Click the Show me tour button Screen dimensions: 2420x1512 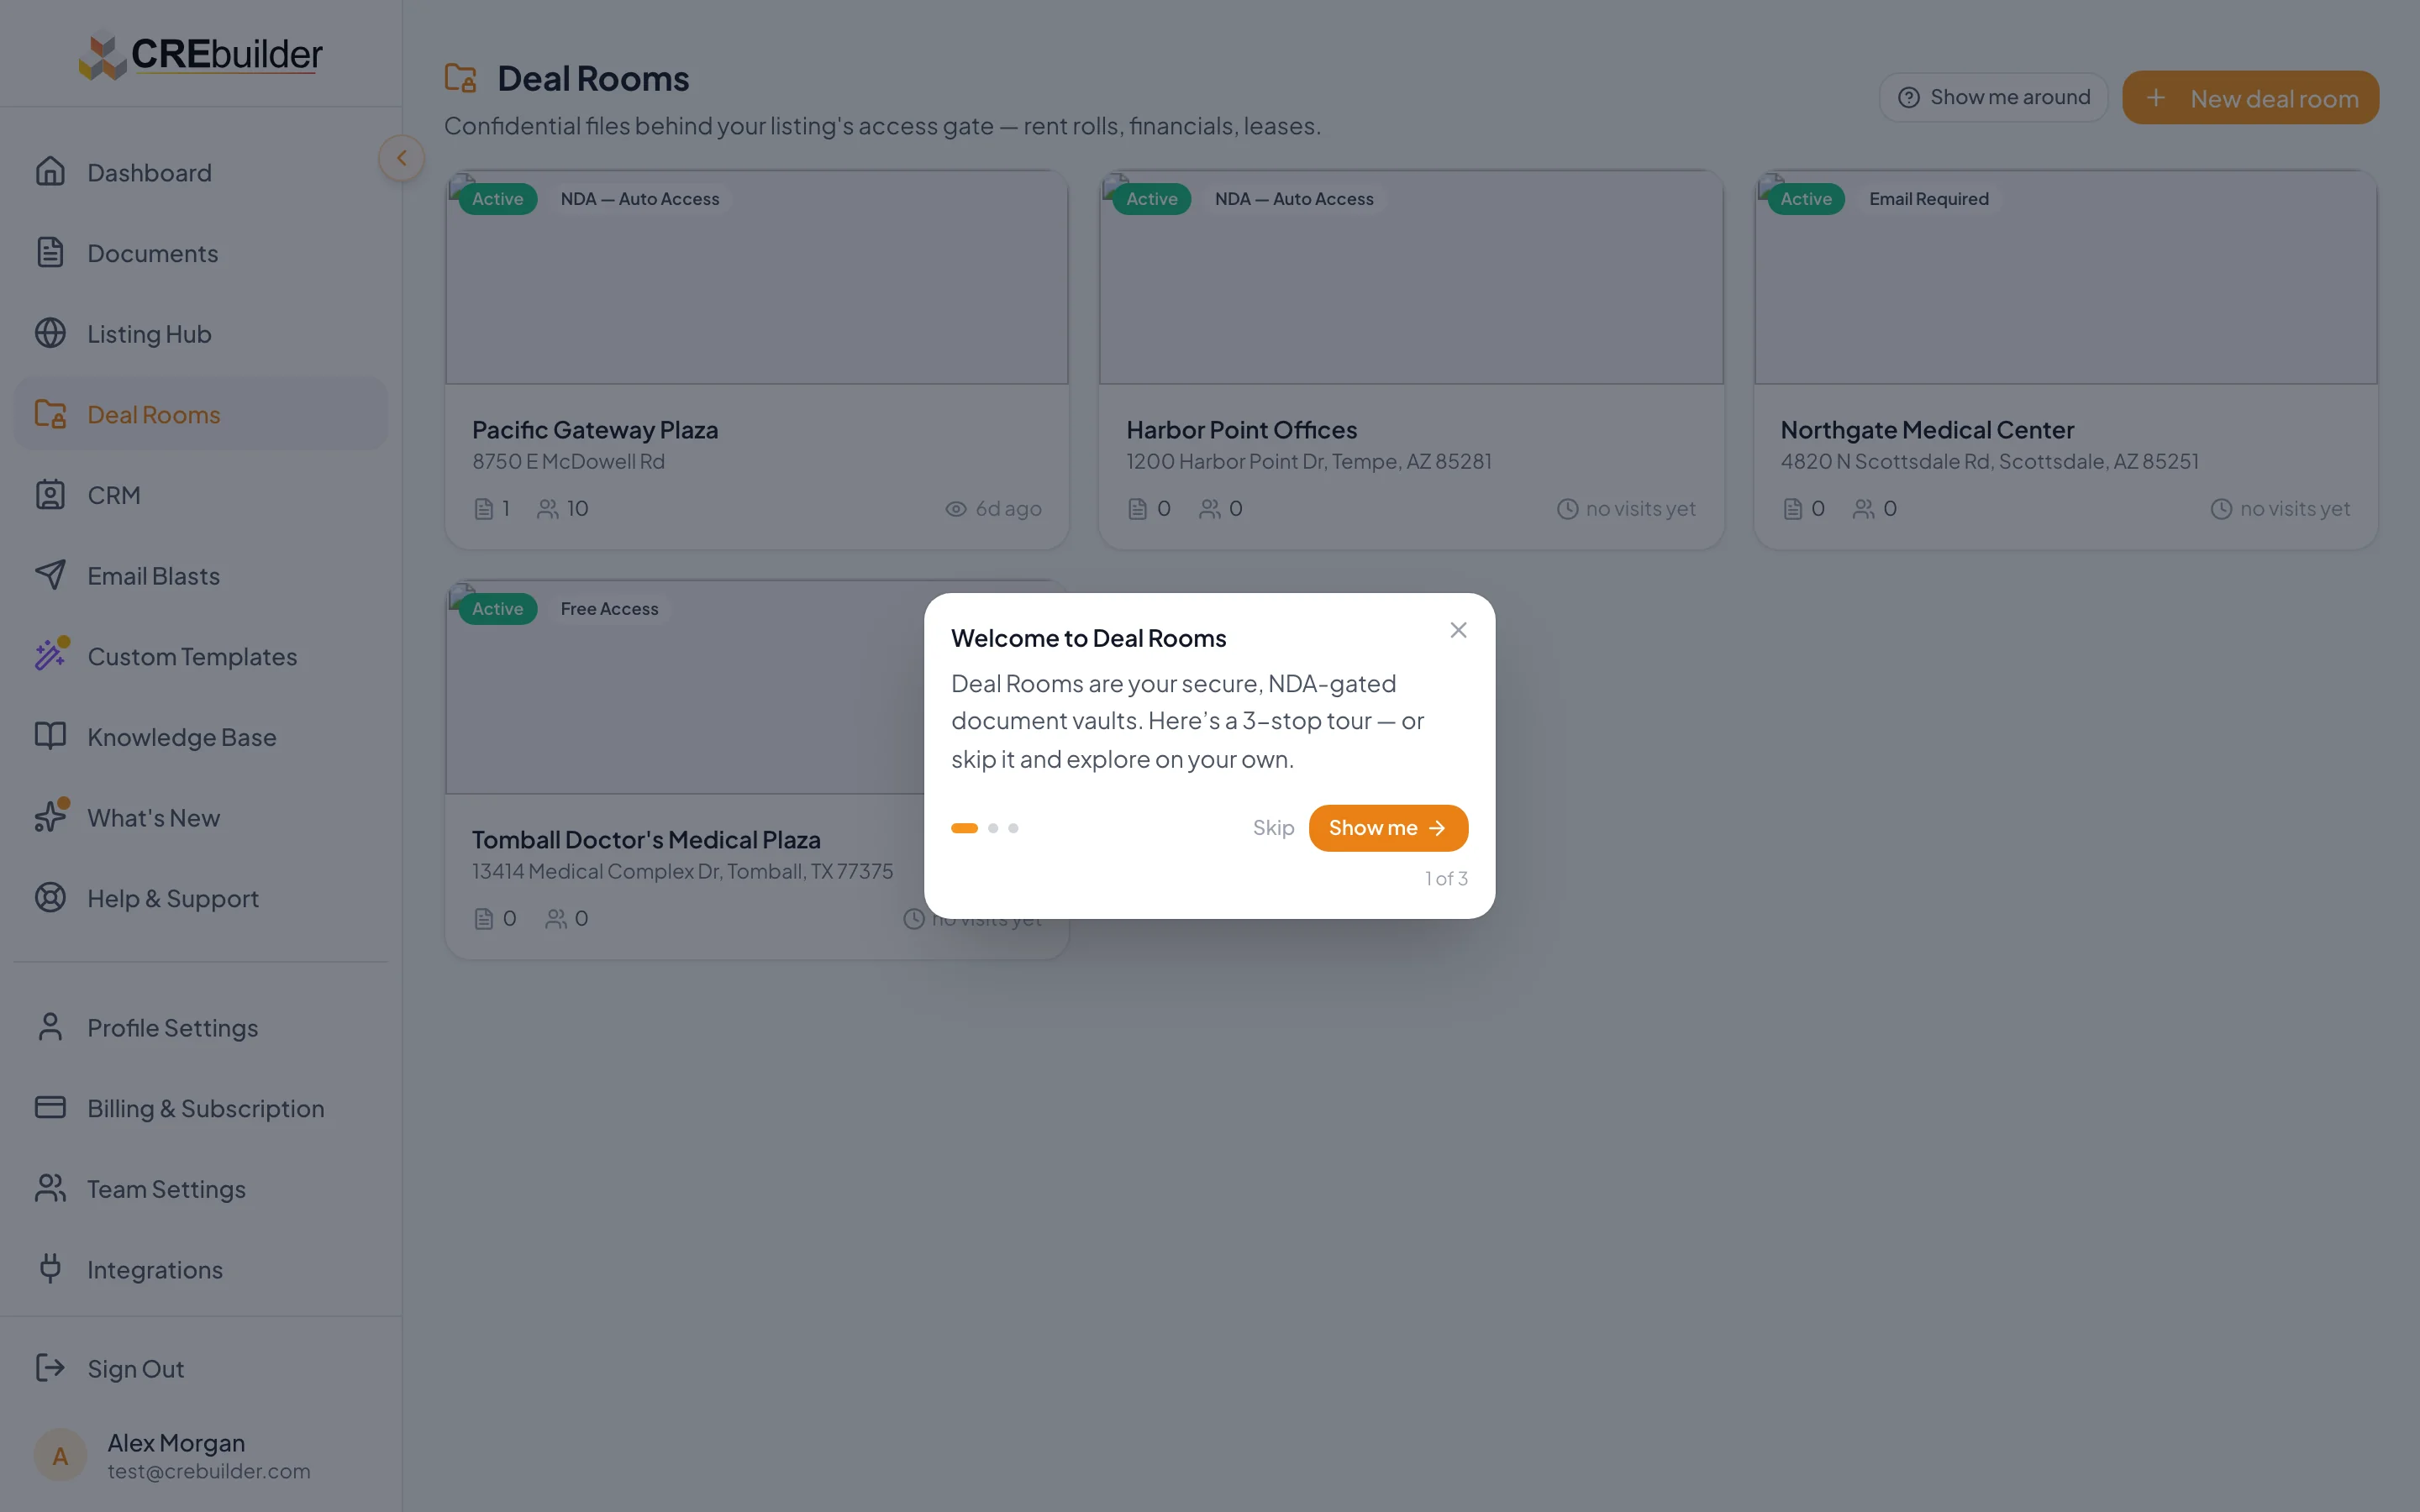click(x=1388, y=828)
